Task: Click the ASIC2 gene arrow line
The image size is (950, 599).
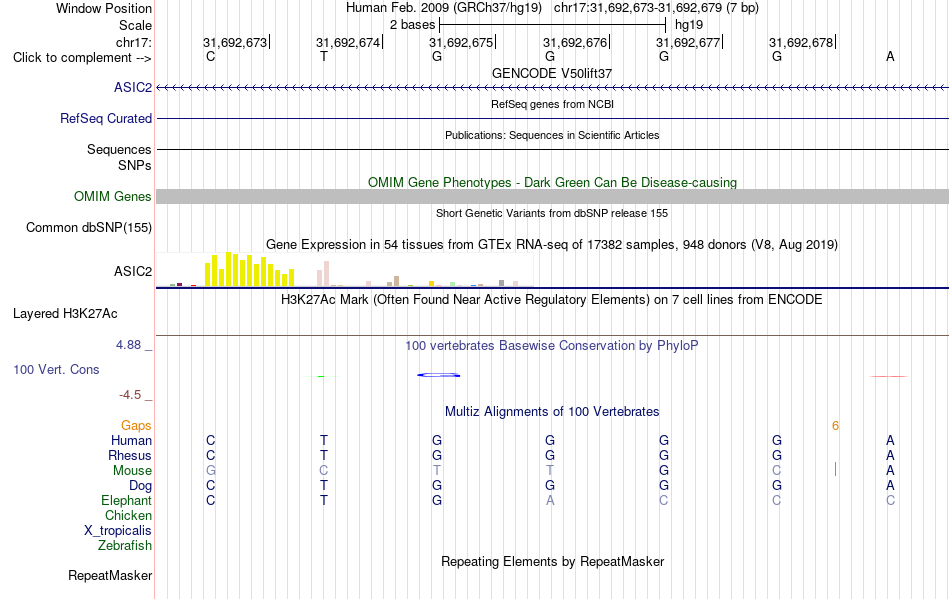Action: coord(553,88)
